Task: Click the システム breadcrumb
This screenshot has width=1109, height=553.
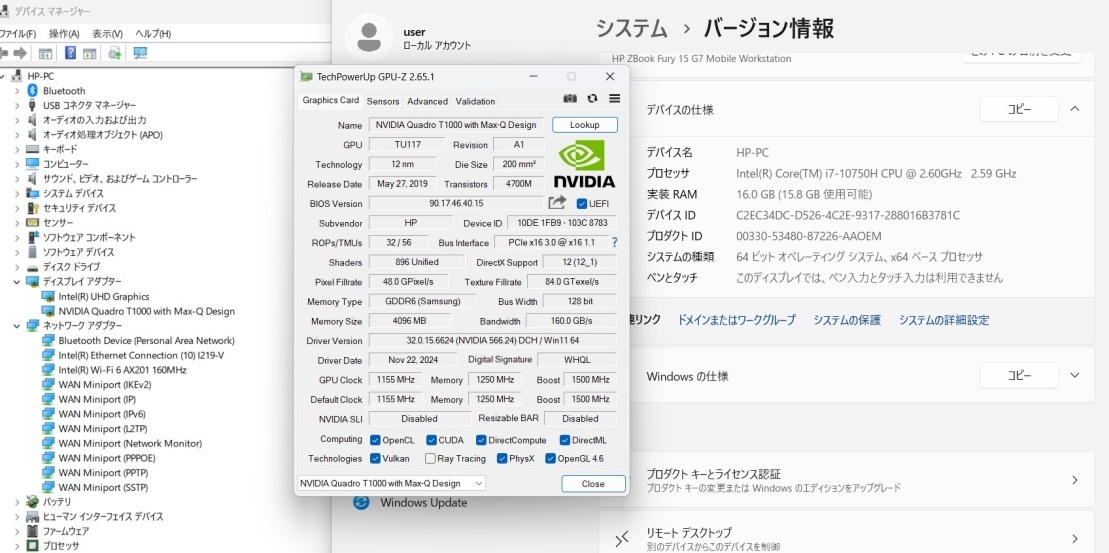Action: tap(631, 28)
